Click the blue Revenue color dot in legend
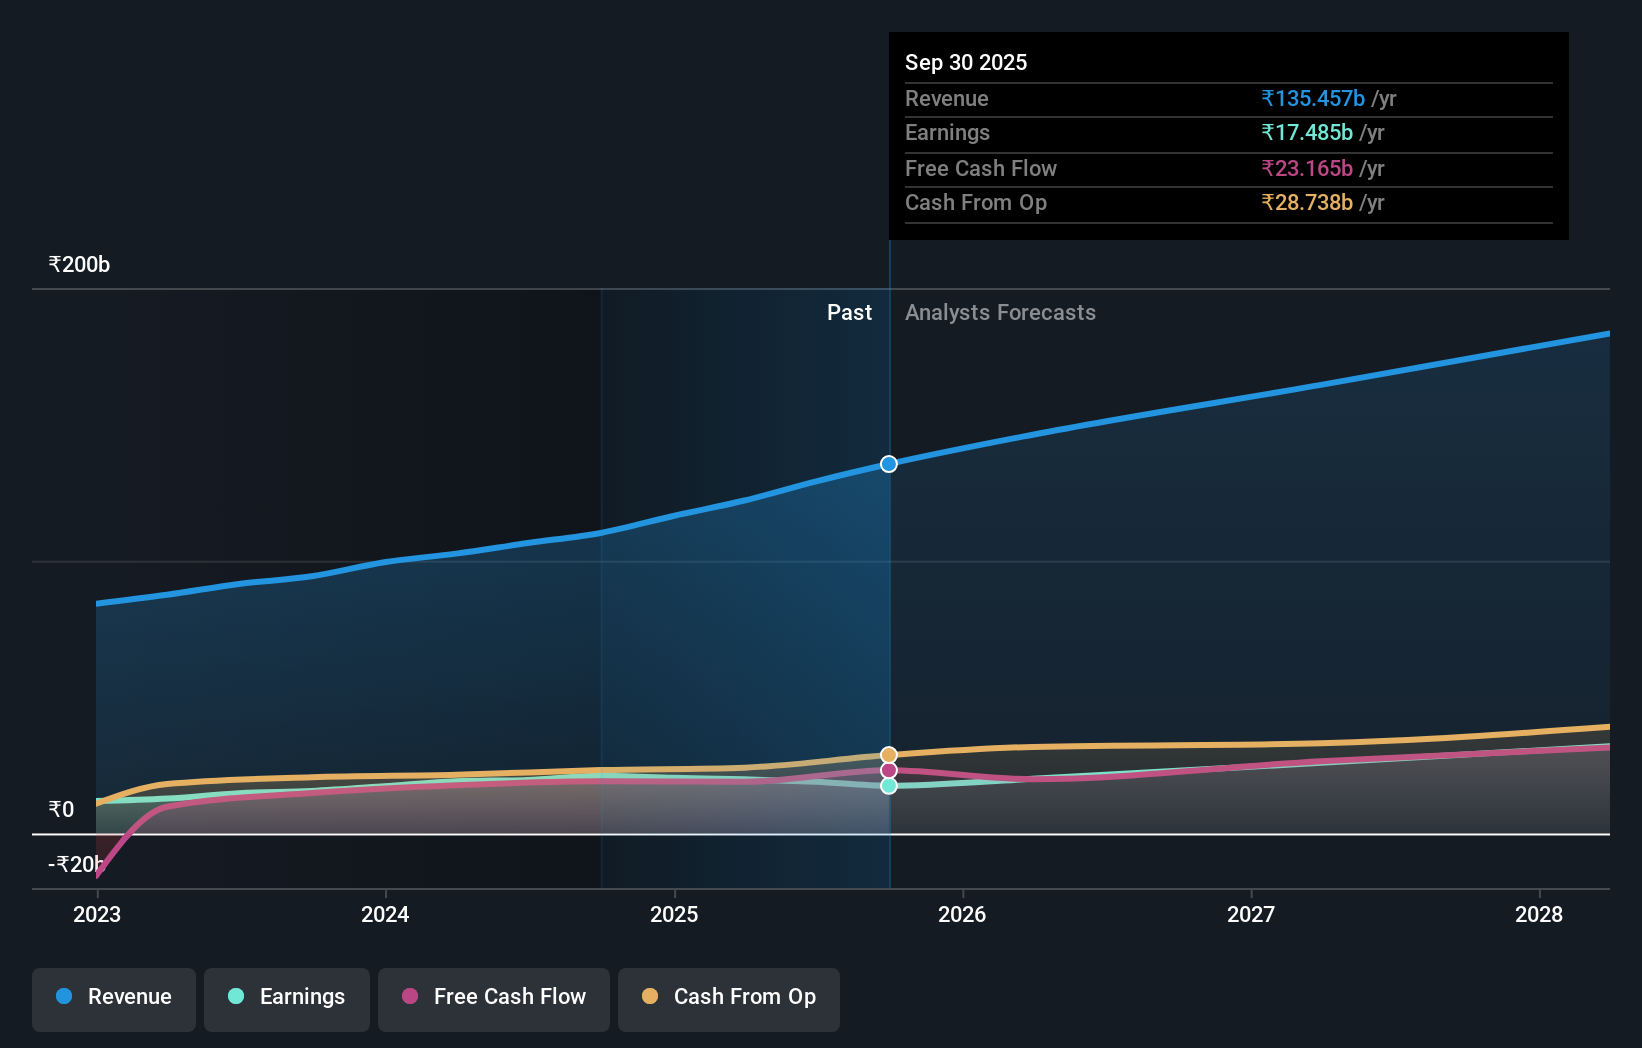 tap(62, 997)
